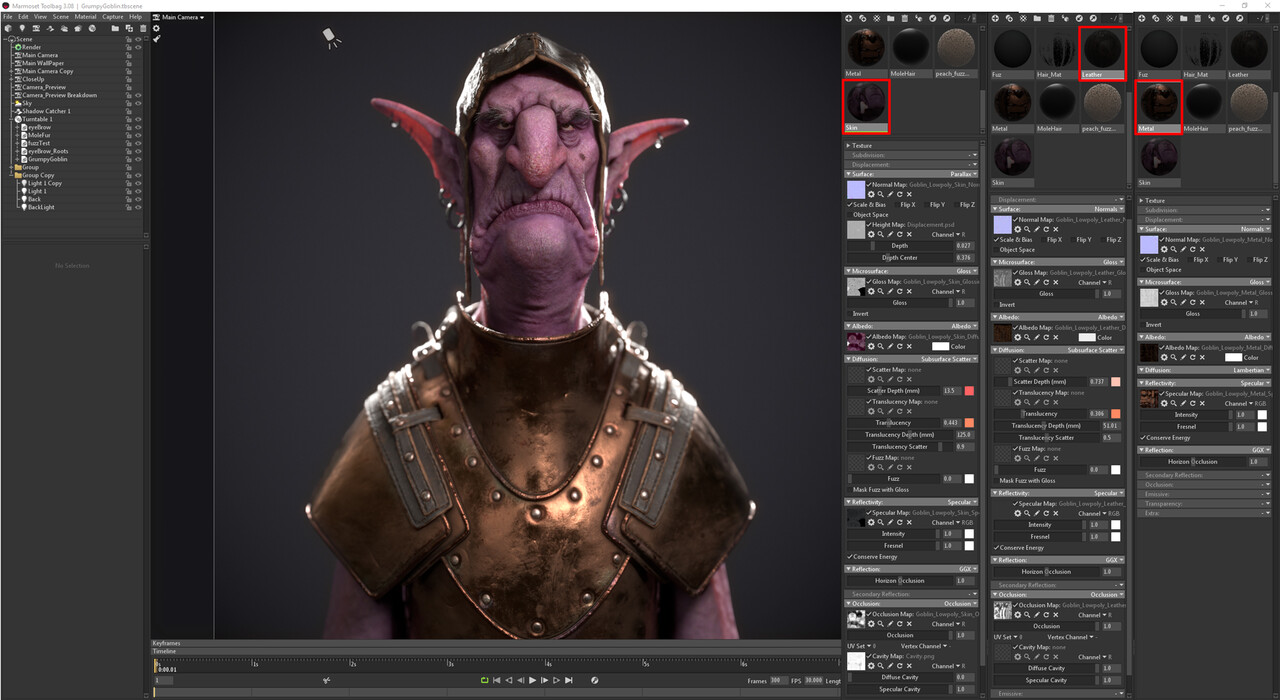Play the animation timeline
The height and width of the screenshot is (700, 1280).
pyautogui.click(x=532, y=680)
